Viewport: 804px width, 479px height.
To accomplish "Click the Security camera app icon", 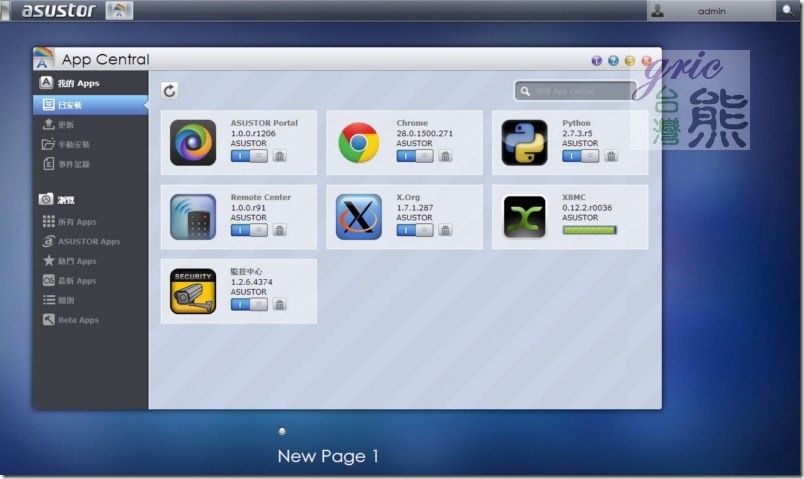I will [x=193, y=291].
